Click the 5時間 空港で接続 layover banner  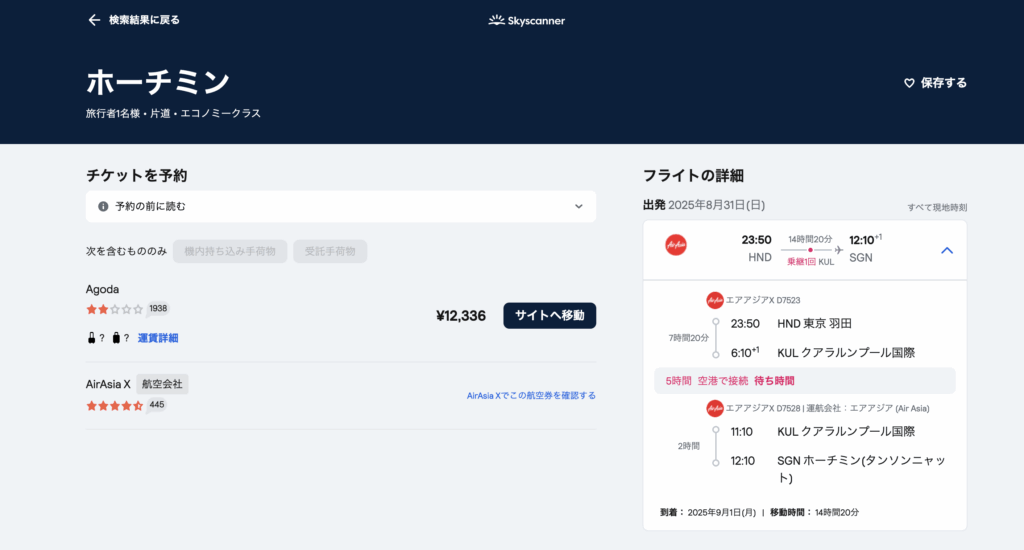tap(805, 381)
